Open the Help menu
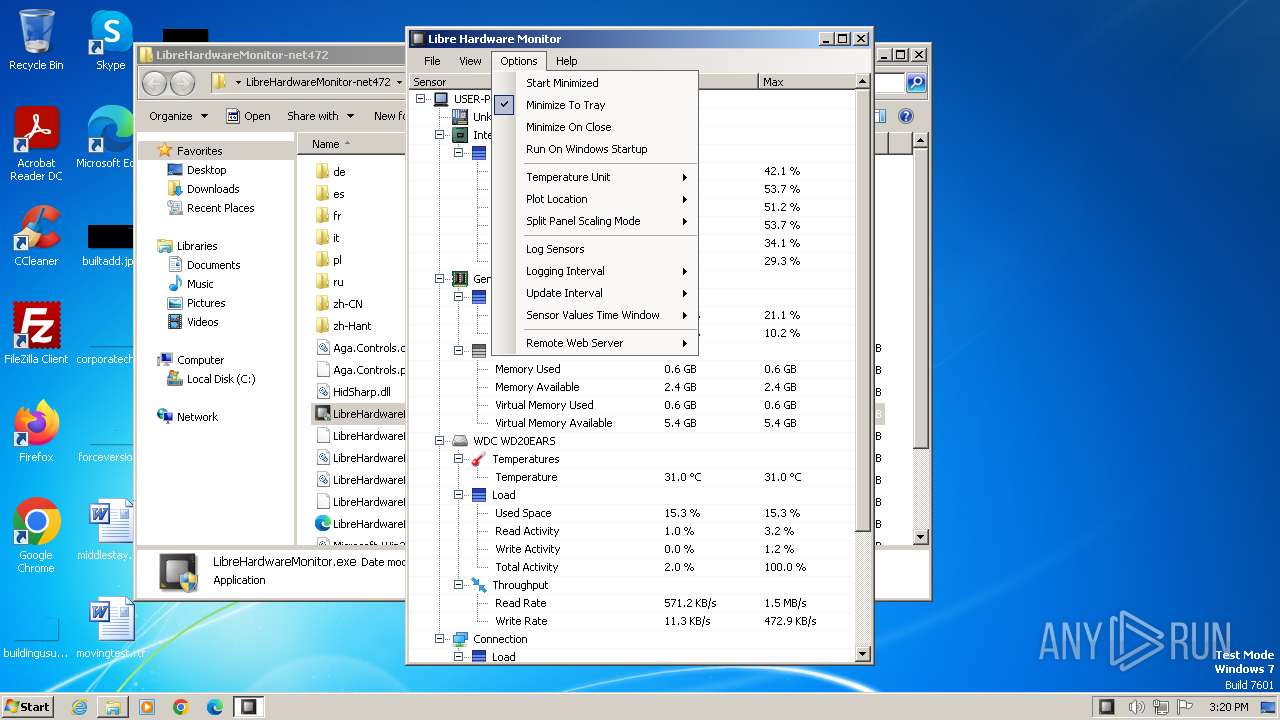Image resolution: width=1280 pixels, height=720 pixels. tap(567, 61)
